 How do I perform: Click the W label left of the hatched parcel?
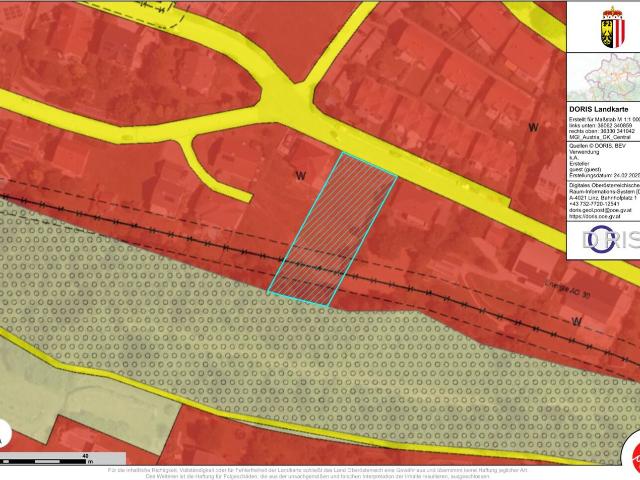(x=299, y=174)
